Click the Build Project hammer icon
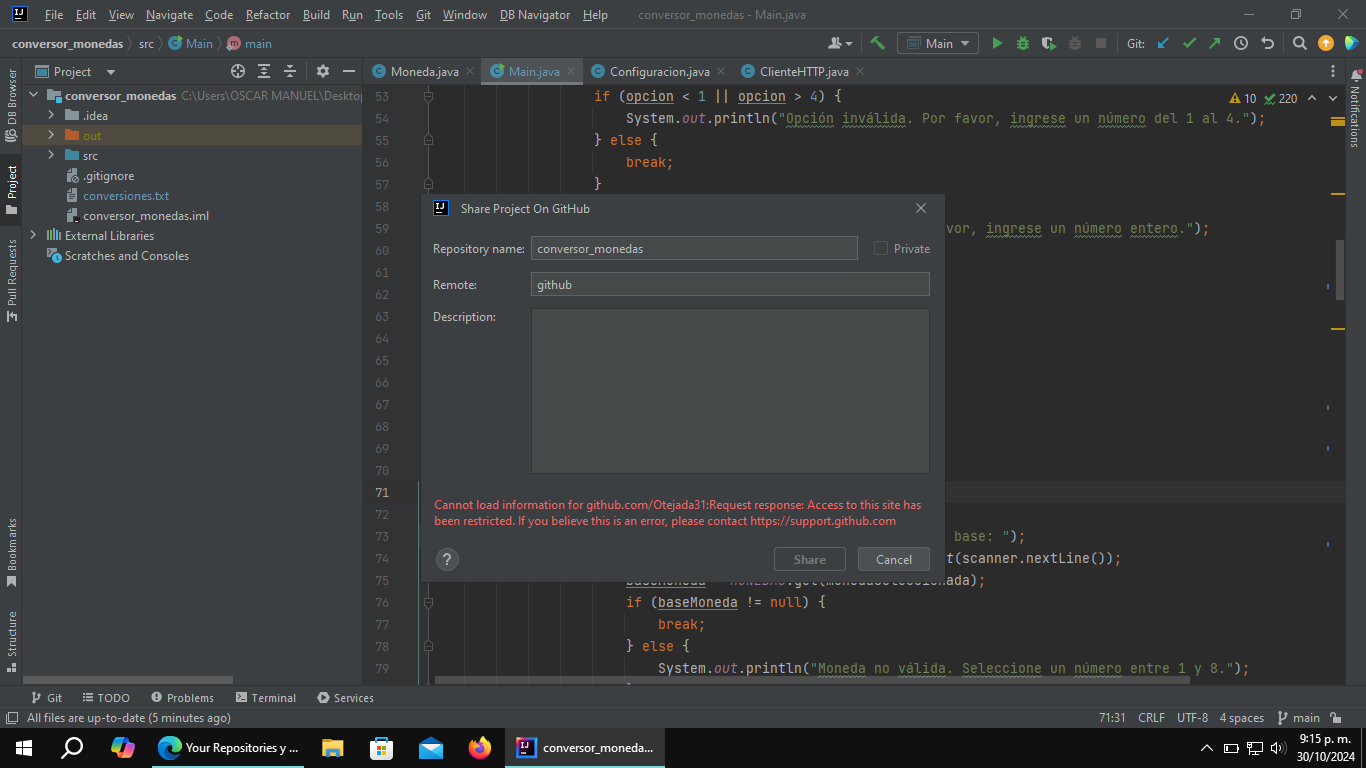The width and height of the screenshot is (1366, 768). tap(877, 43)
